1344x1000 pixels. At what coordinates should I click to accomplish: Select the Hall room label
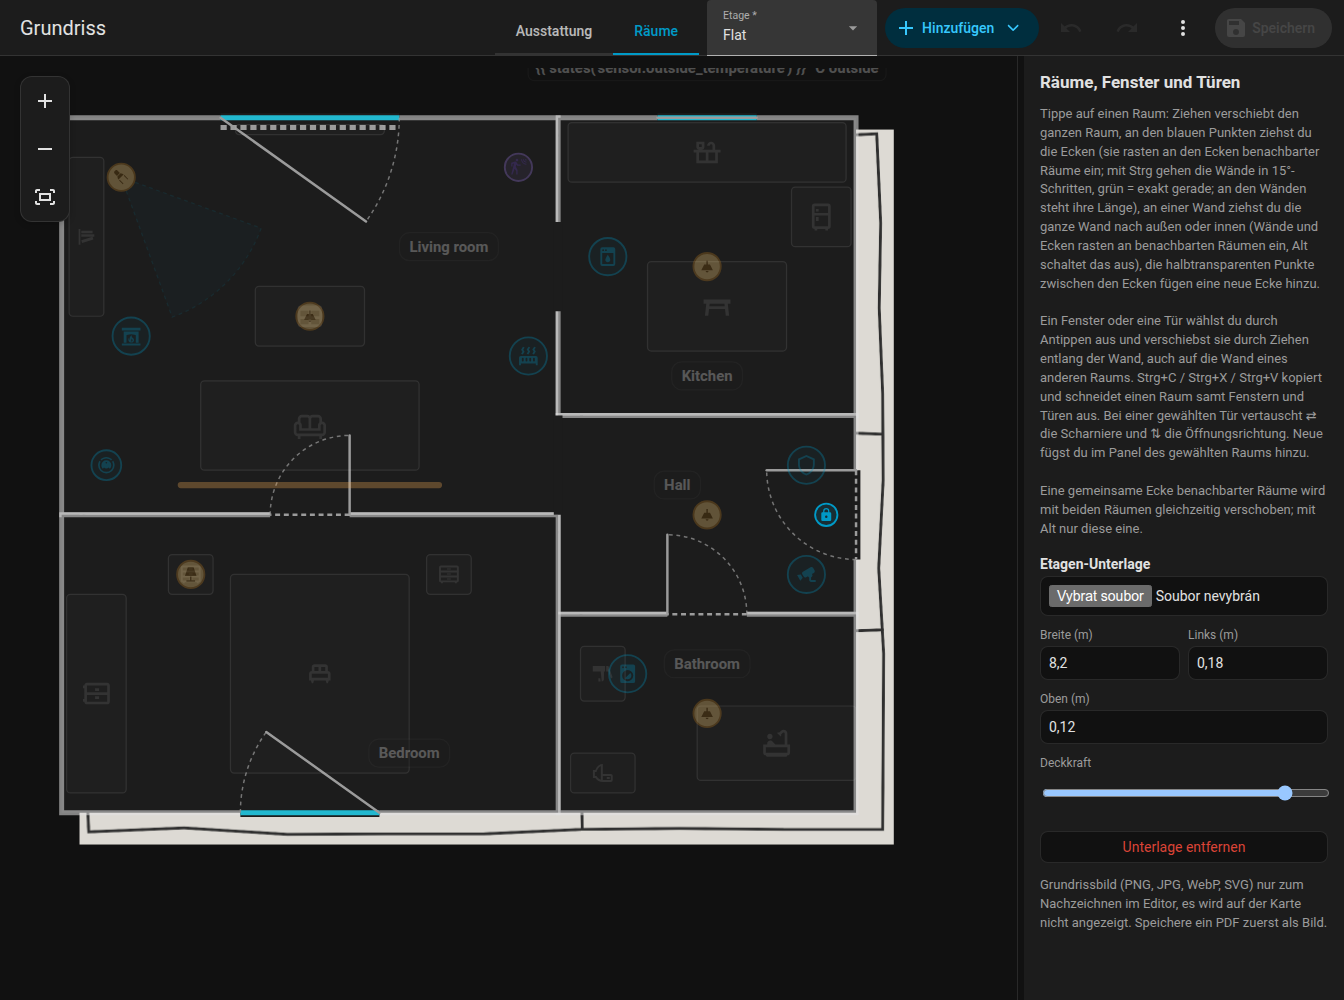coord(677,485)
